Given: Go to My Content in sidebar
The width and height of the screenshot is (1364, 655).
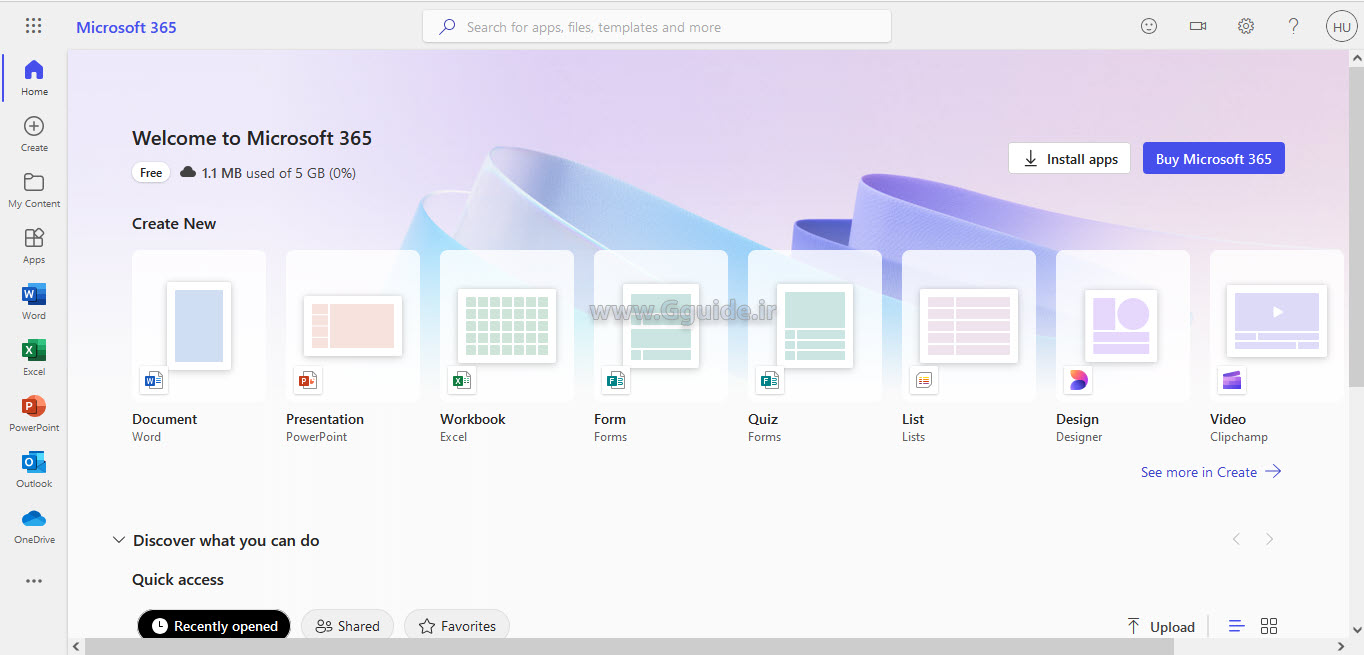Looking at the screenshot, I should coord(34,189).
